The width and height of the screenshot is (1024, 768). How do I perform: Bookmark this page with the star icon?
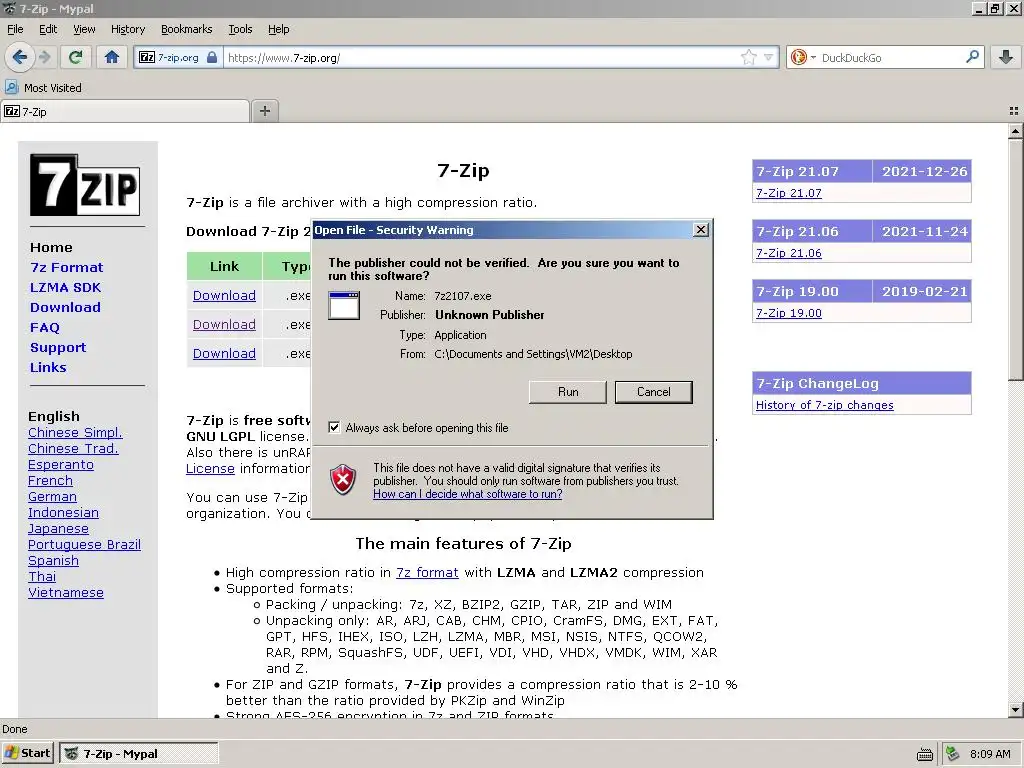pos(748,57)
